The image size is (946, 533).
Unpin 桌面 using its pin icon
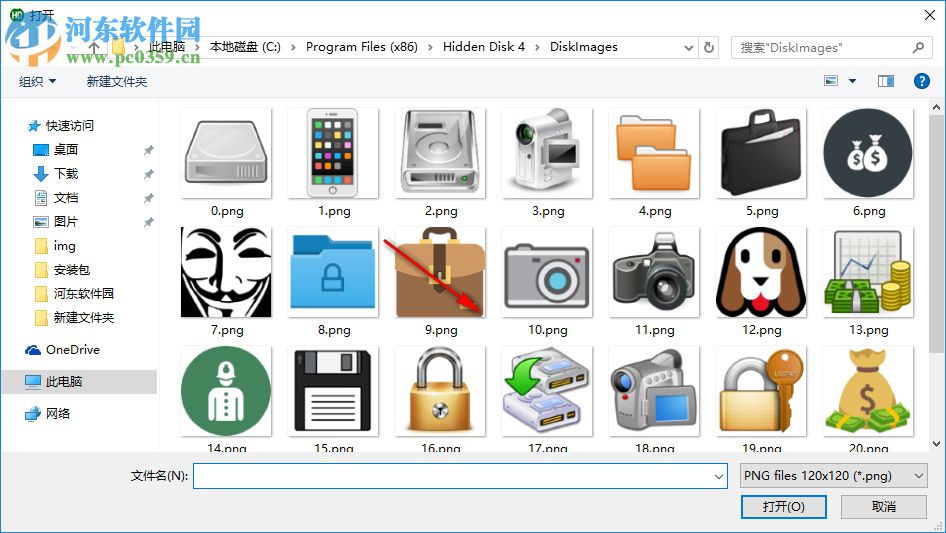[148, 150]
